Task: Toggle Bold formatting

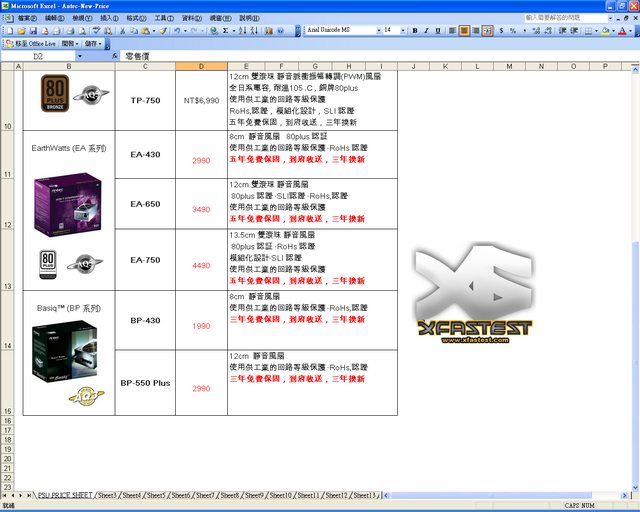Action: (x=415, y=31)
